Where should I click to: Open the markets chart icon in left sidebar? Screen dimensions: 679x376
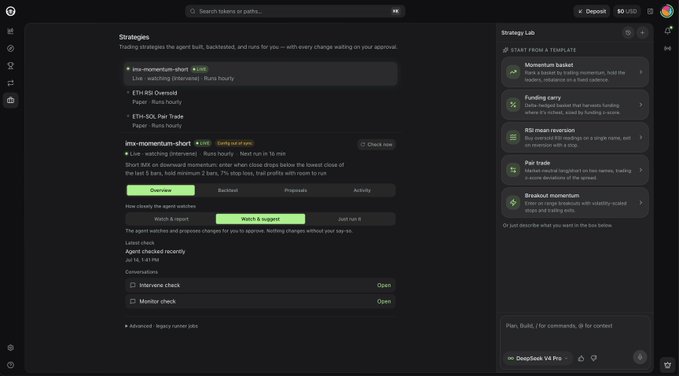[11, 31]
